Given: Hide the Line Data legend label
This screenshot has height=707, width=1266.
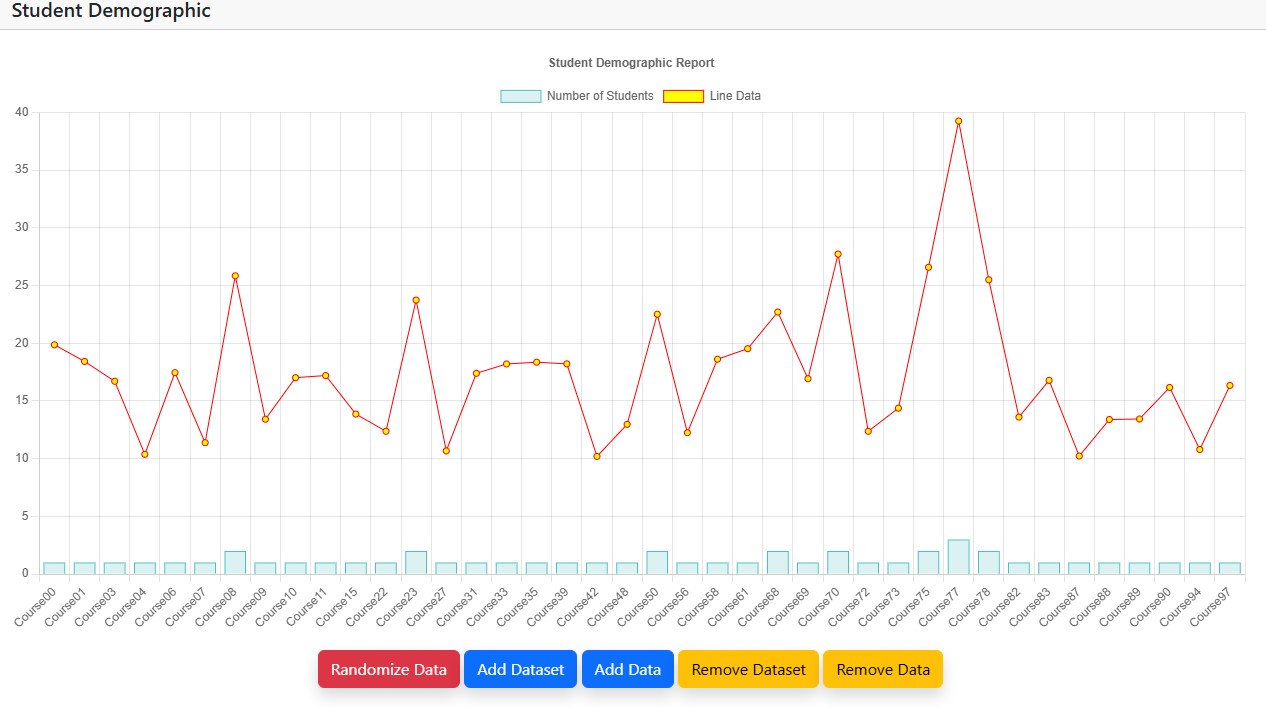Looking at the screenshot, I should point(735,96).
